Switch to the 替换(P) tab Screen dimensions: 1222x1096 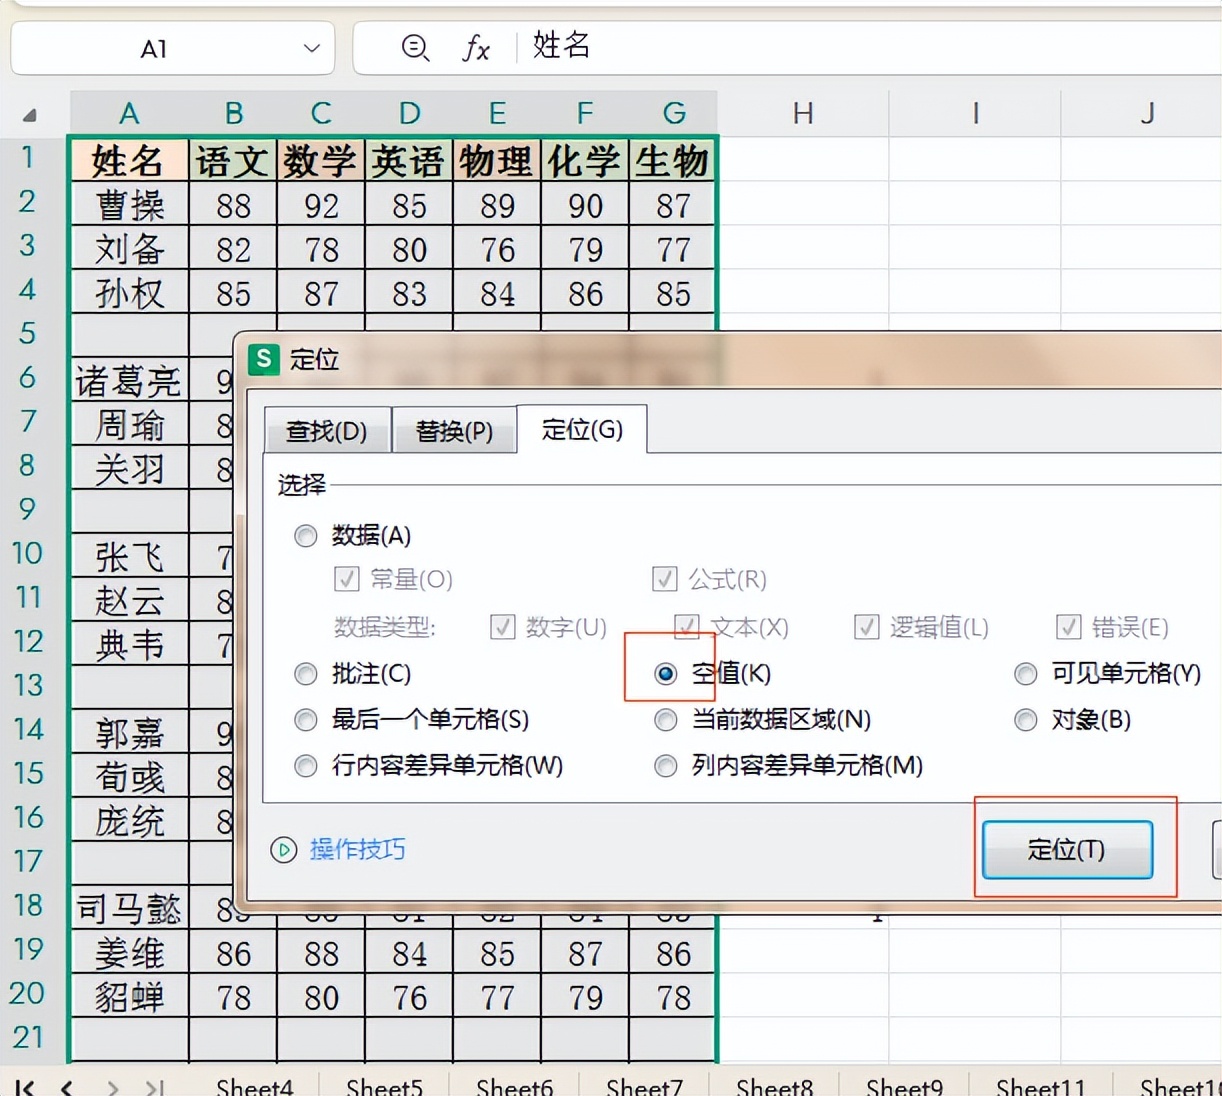point(454,431)
